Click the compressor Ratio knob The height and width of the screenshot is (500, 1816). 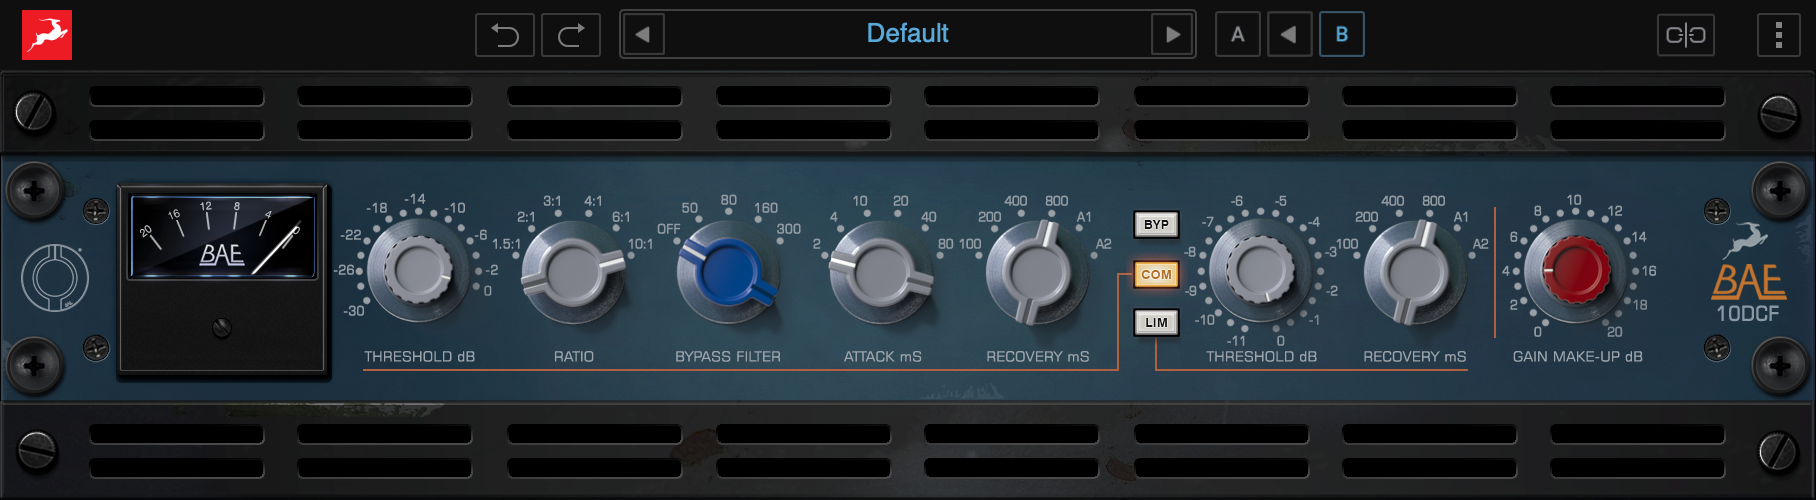pos(572,272)
